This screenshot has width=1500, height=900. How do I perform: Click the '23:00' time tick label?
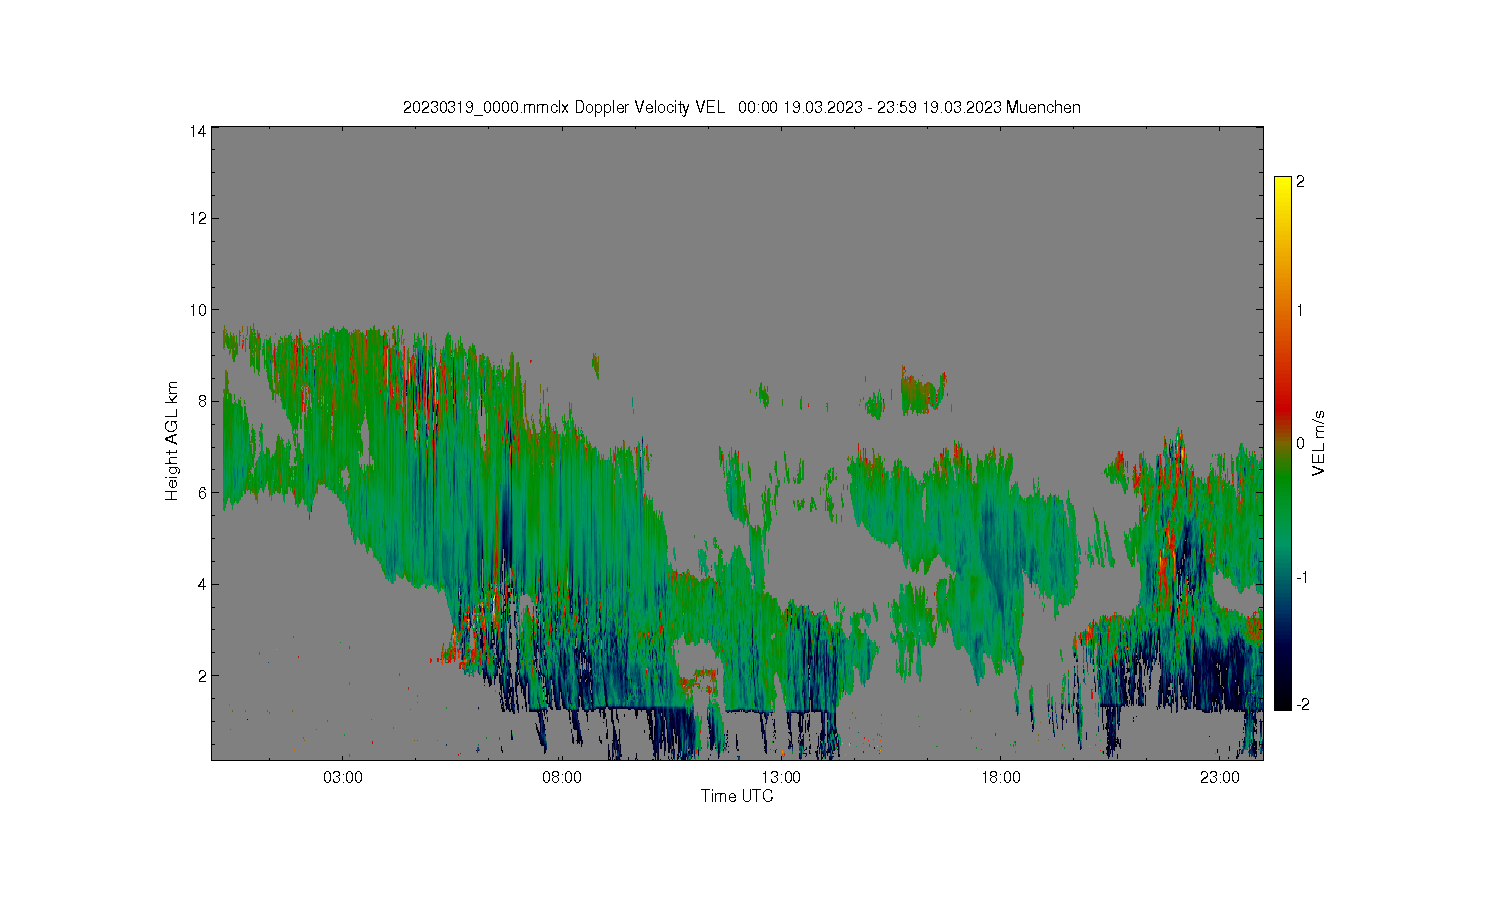click(1220, 777)
